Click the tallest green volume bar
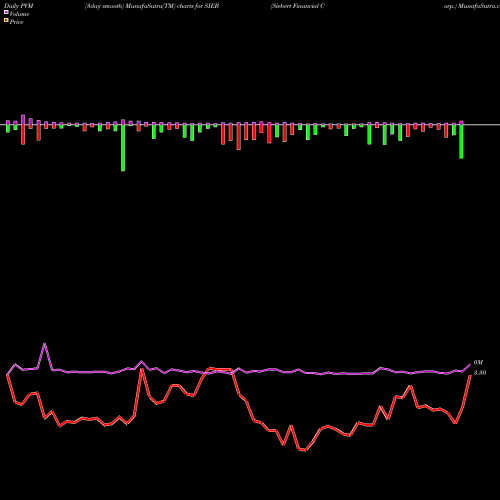 [x=123, y=148]
